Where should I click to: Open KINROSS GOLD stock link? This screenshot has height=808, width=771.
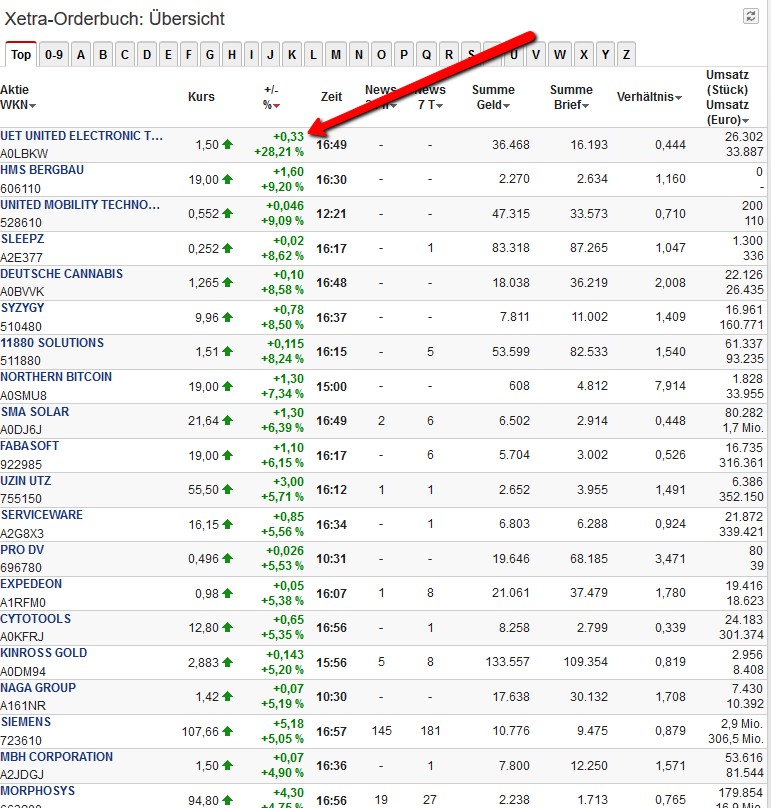44,653
